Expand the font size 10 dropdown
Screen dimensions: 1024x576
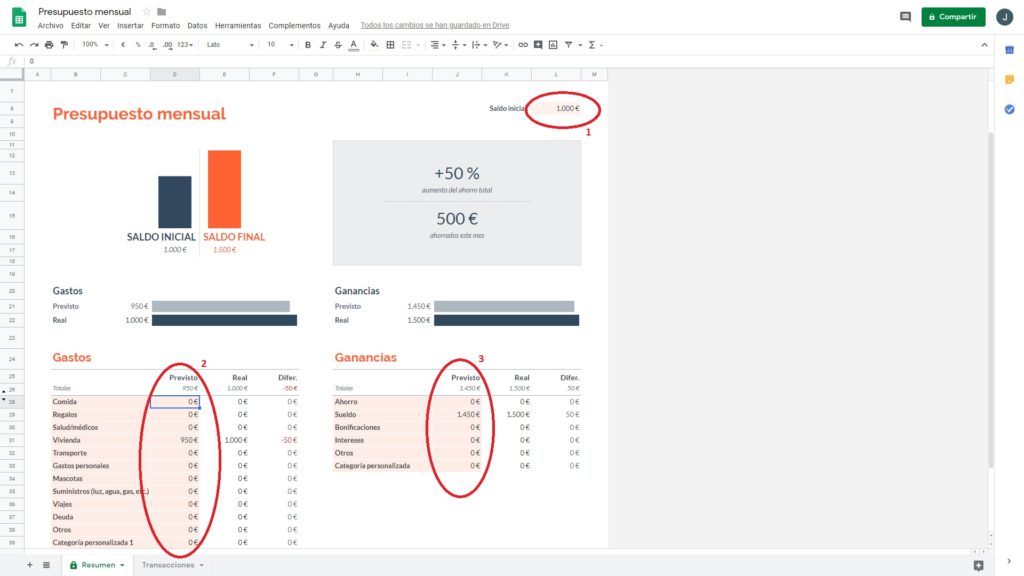click(280, 45)
